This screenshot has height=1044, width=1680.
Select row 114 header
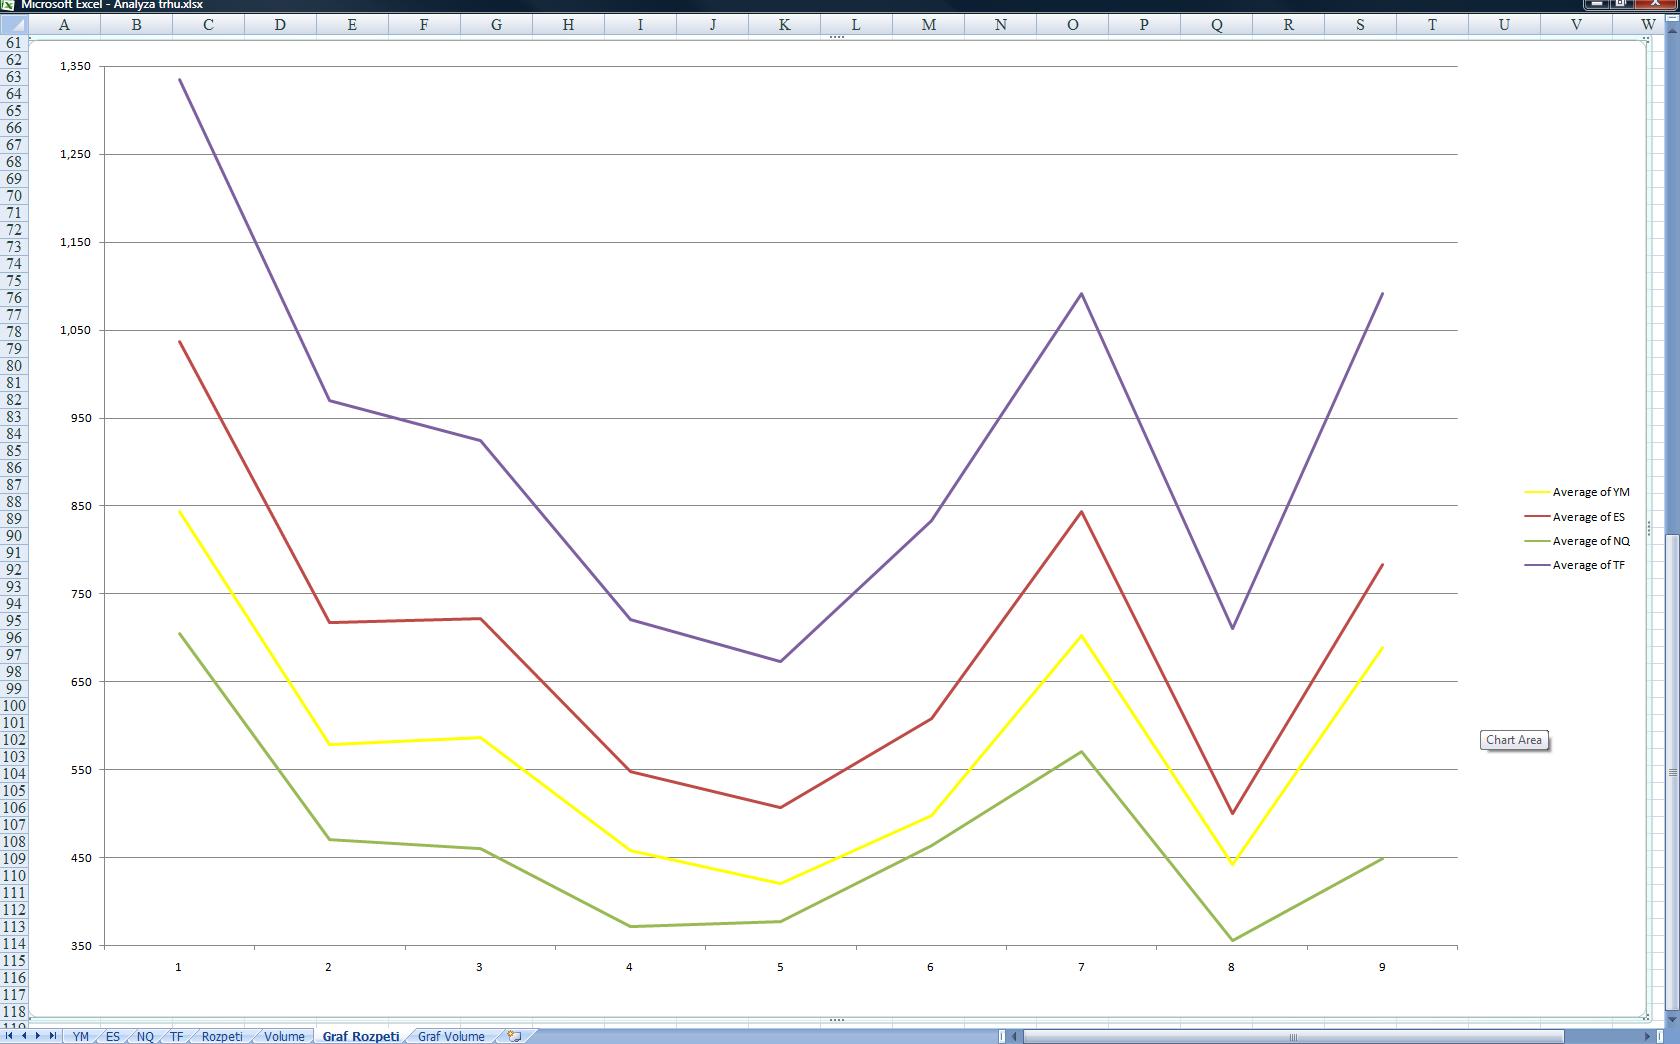14,944
